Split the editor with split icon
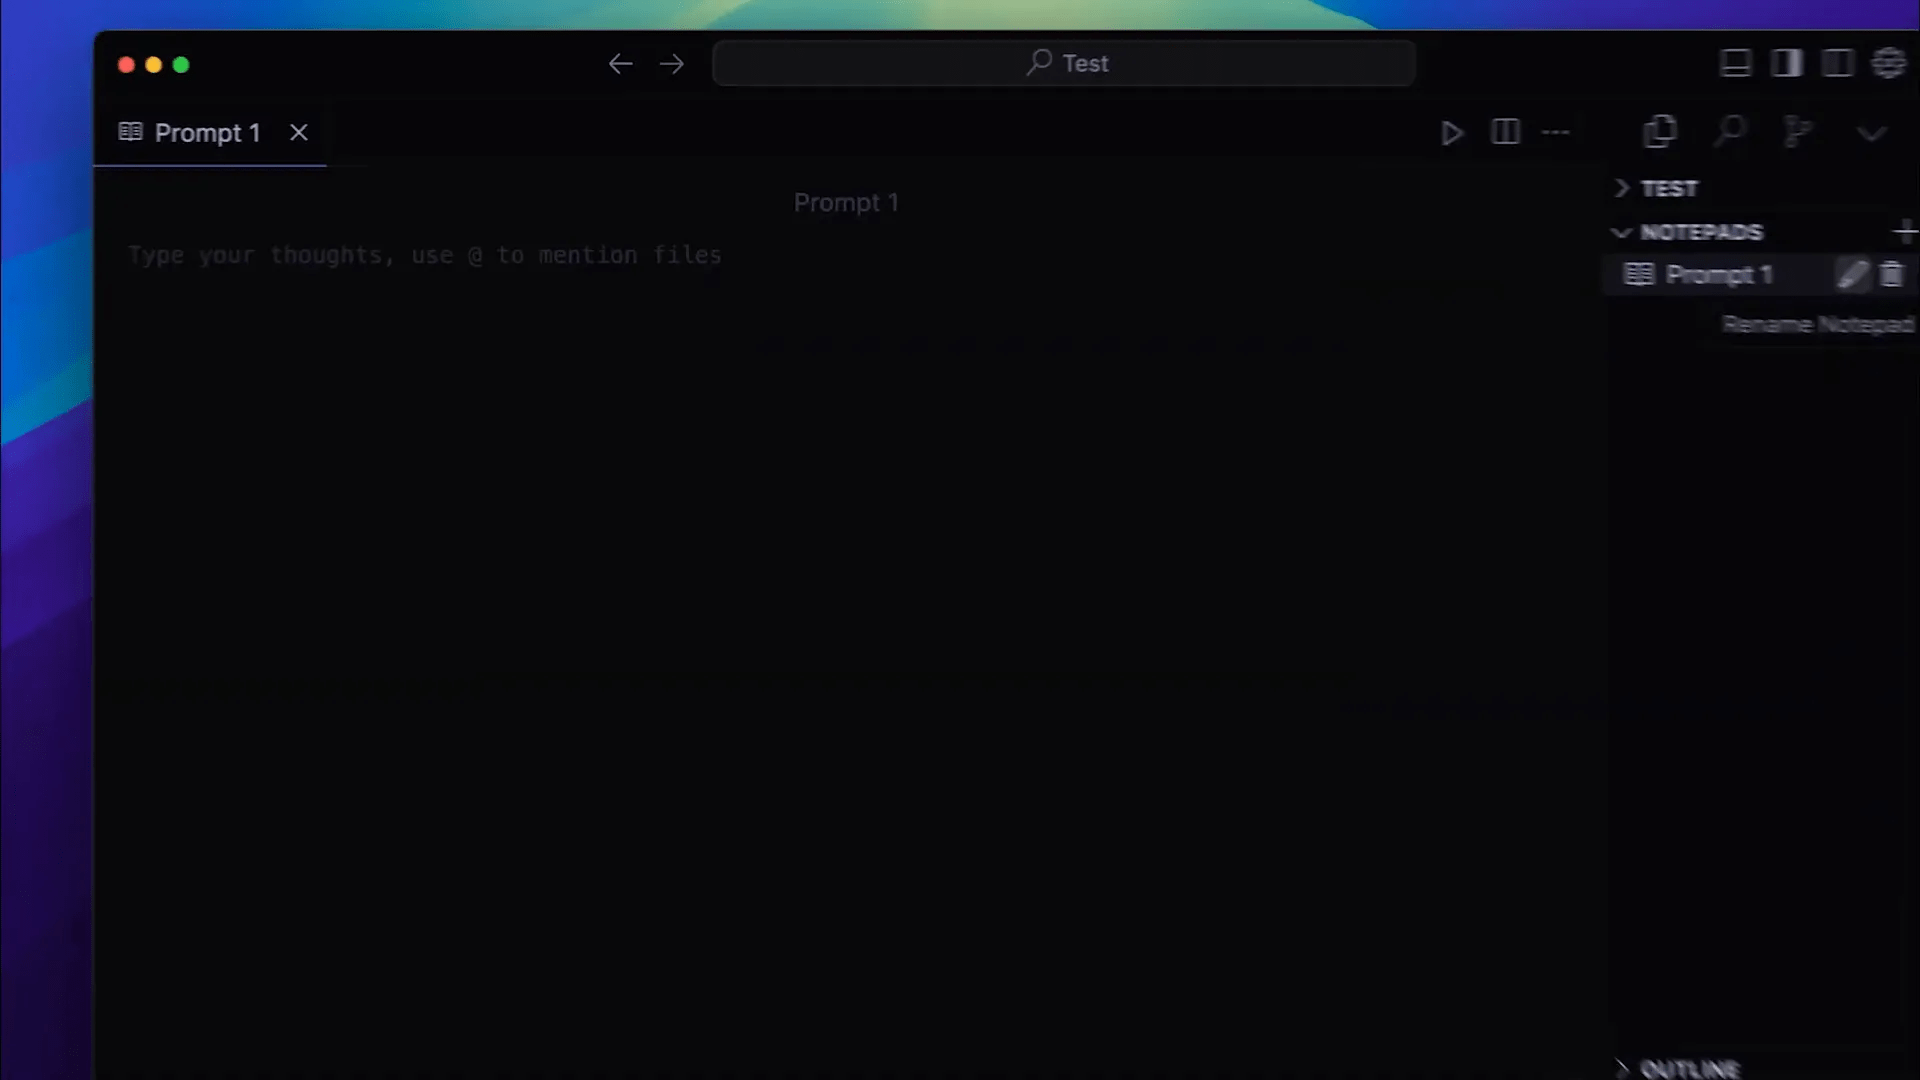This screenshot has width=1920, height=1080. (x=1505, y=132)
